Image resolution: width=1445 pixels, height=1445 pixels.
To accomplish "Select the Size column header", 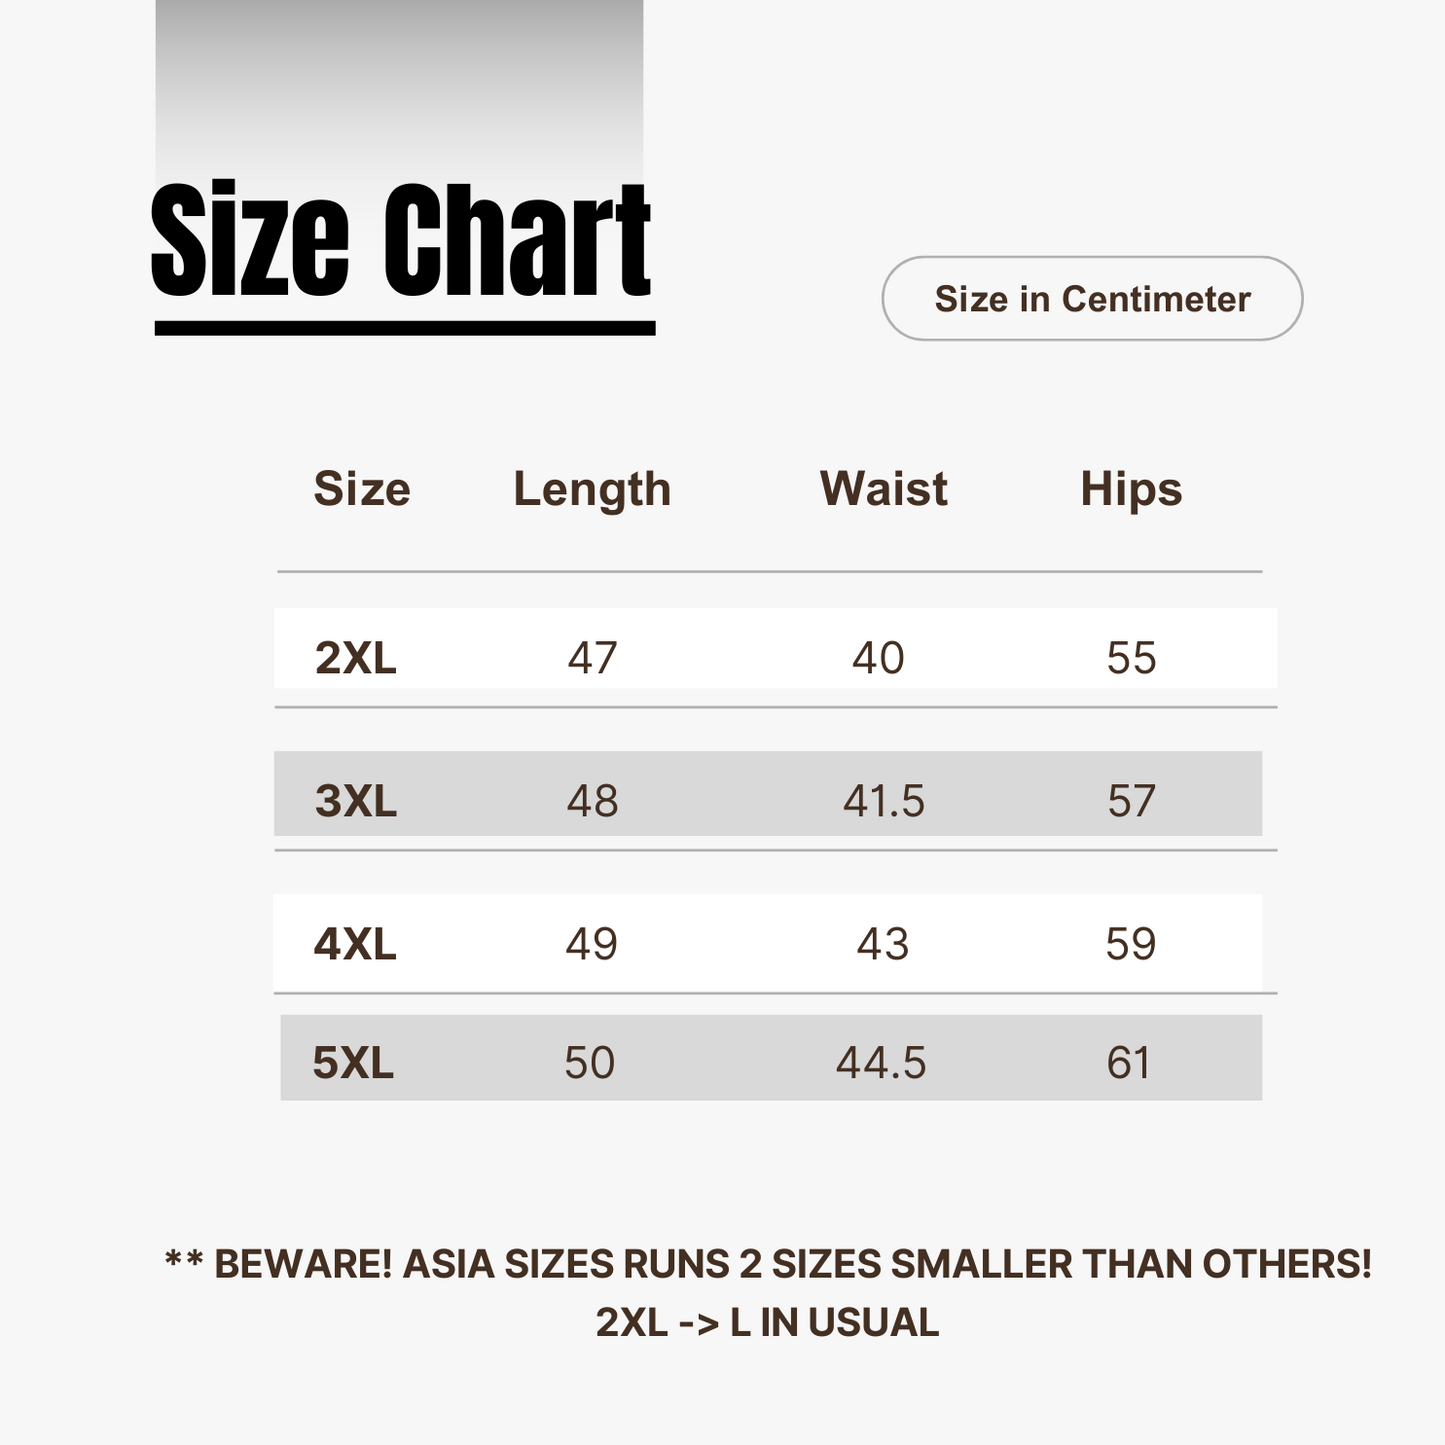I will [362, 489].
